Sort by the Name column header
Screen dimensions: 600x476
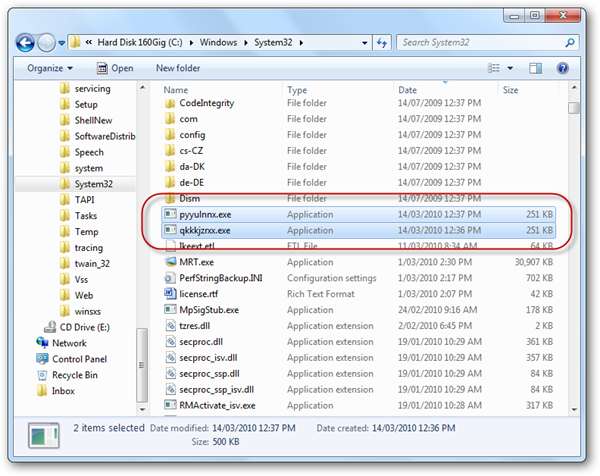click(x=176, y=90)
